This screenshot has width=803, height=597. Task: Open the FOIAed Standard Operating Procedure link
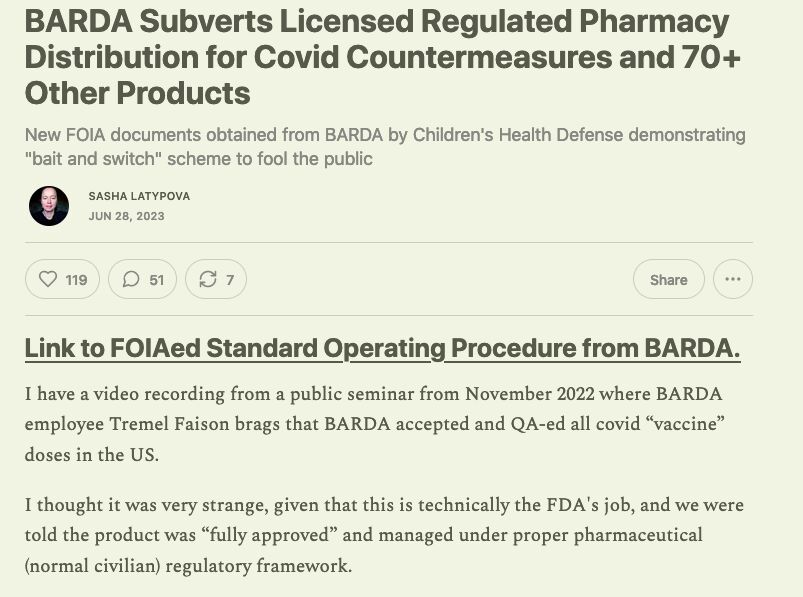click(x=382, y=348)
